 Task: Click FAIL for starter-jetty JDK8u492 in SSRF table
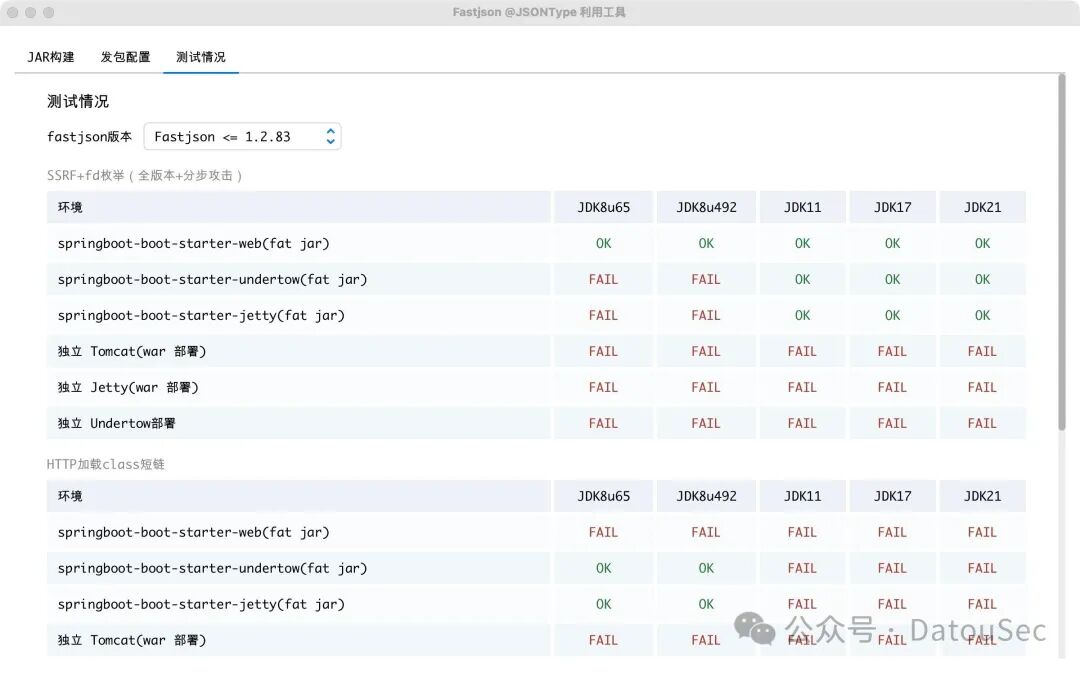point(706,315)
